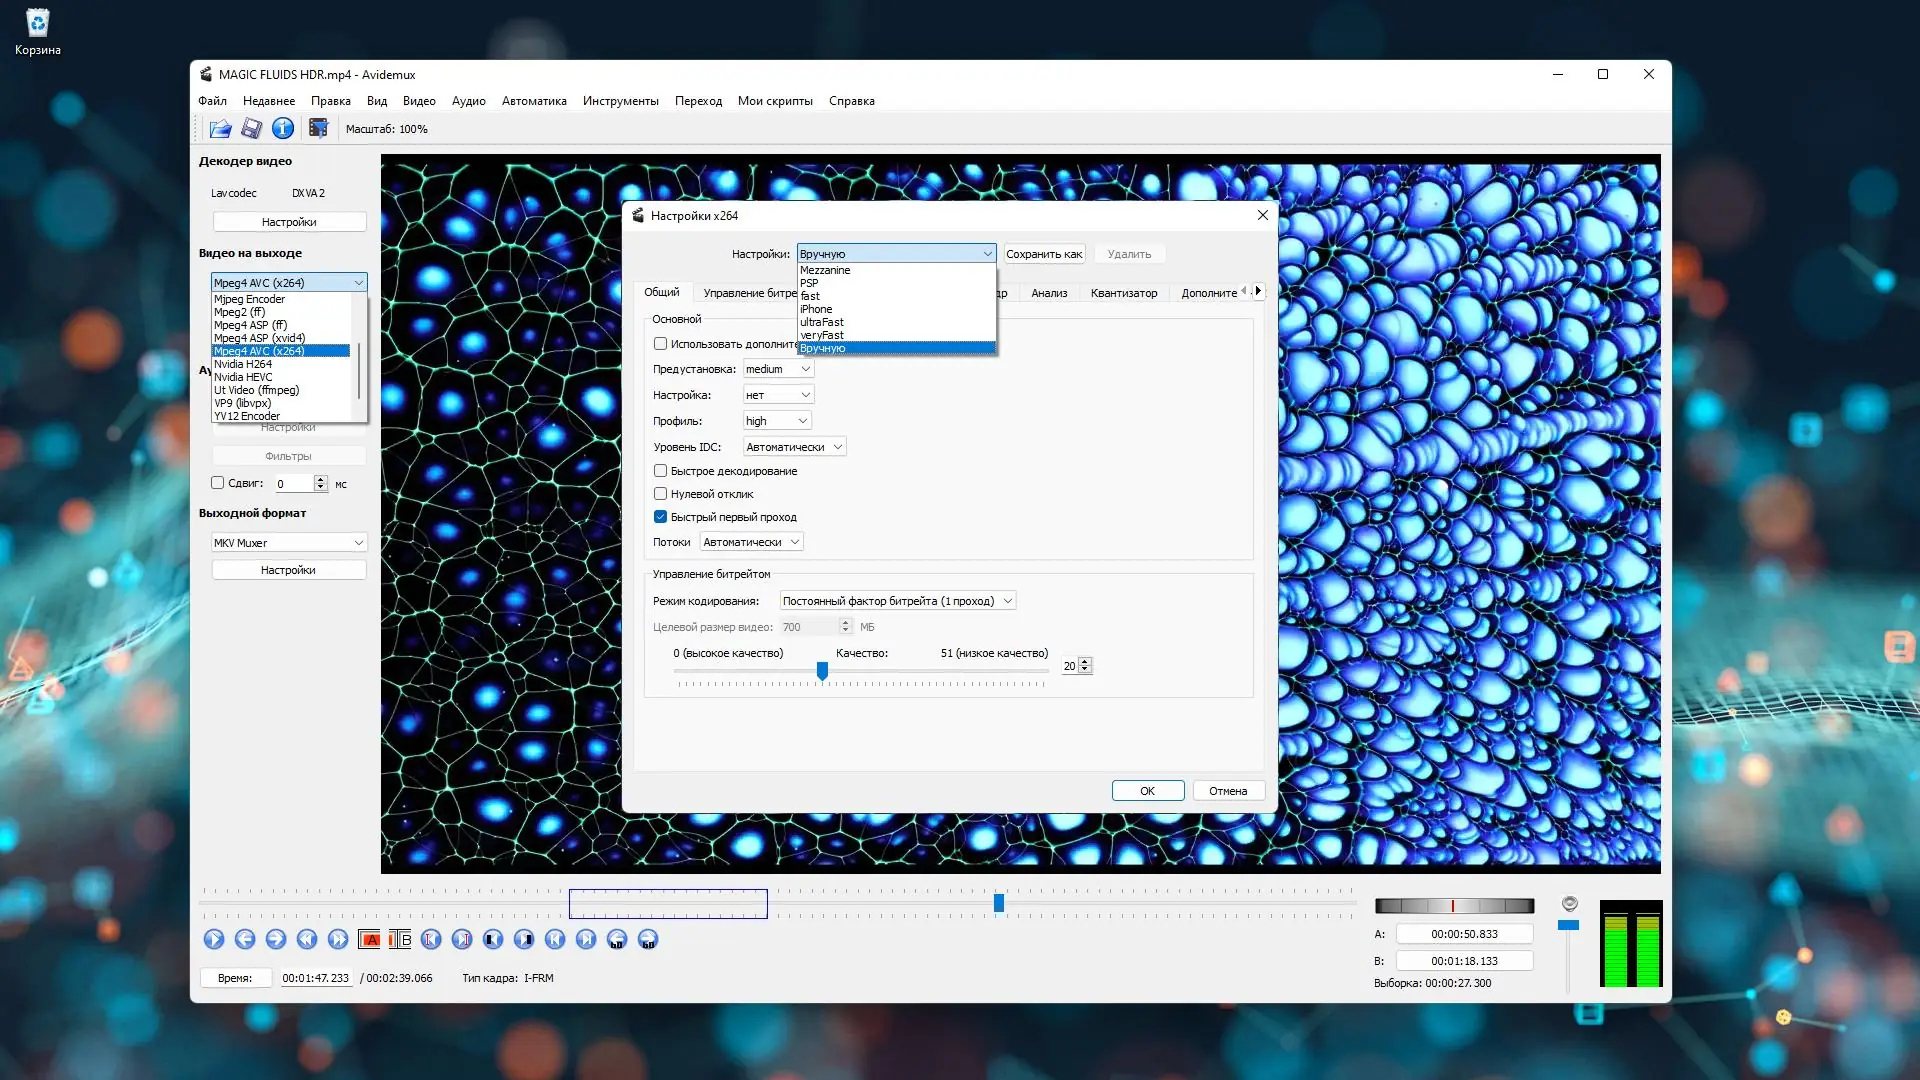Toggle the Нулевой отклик checkbox

coord(660,494)
